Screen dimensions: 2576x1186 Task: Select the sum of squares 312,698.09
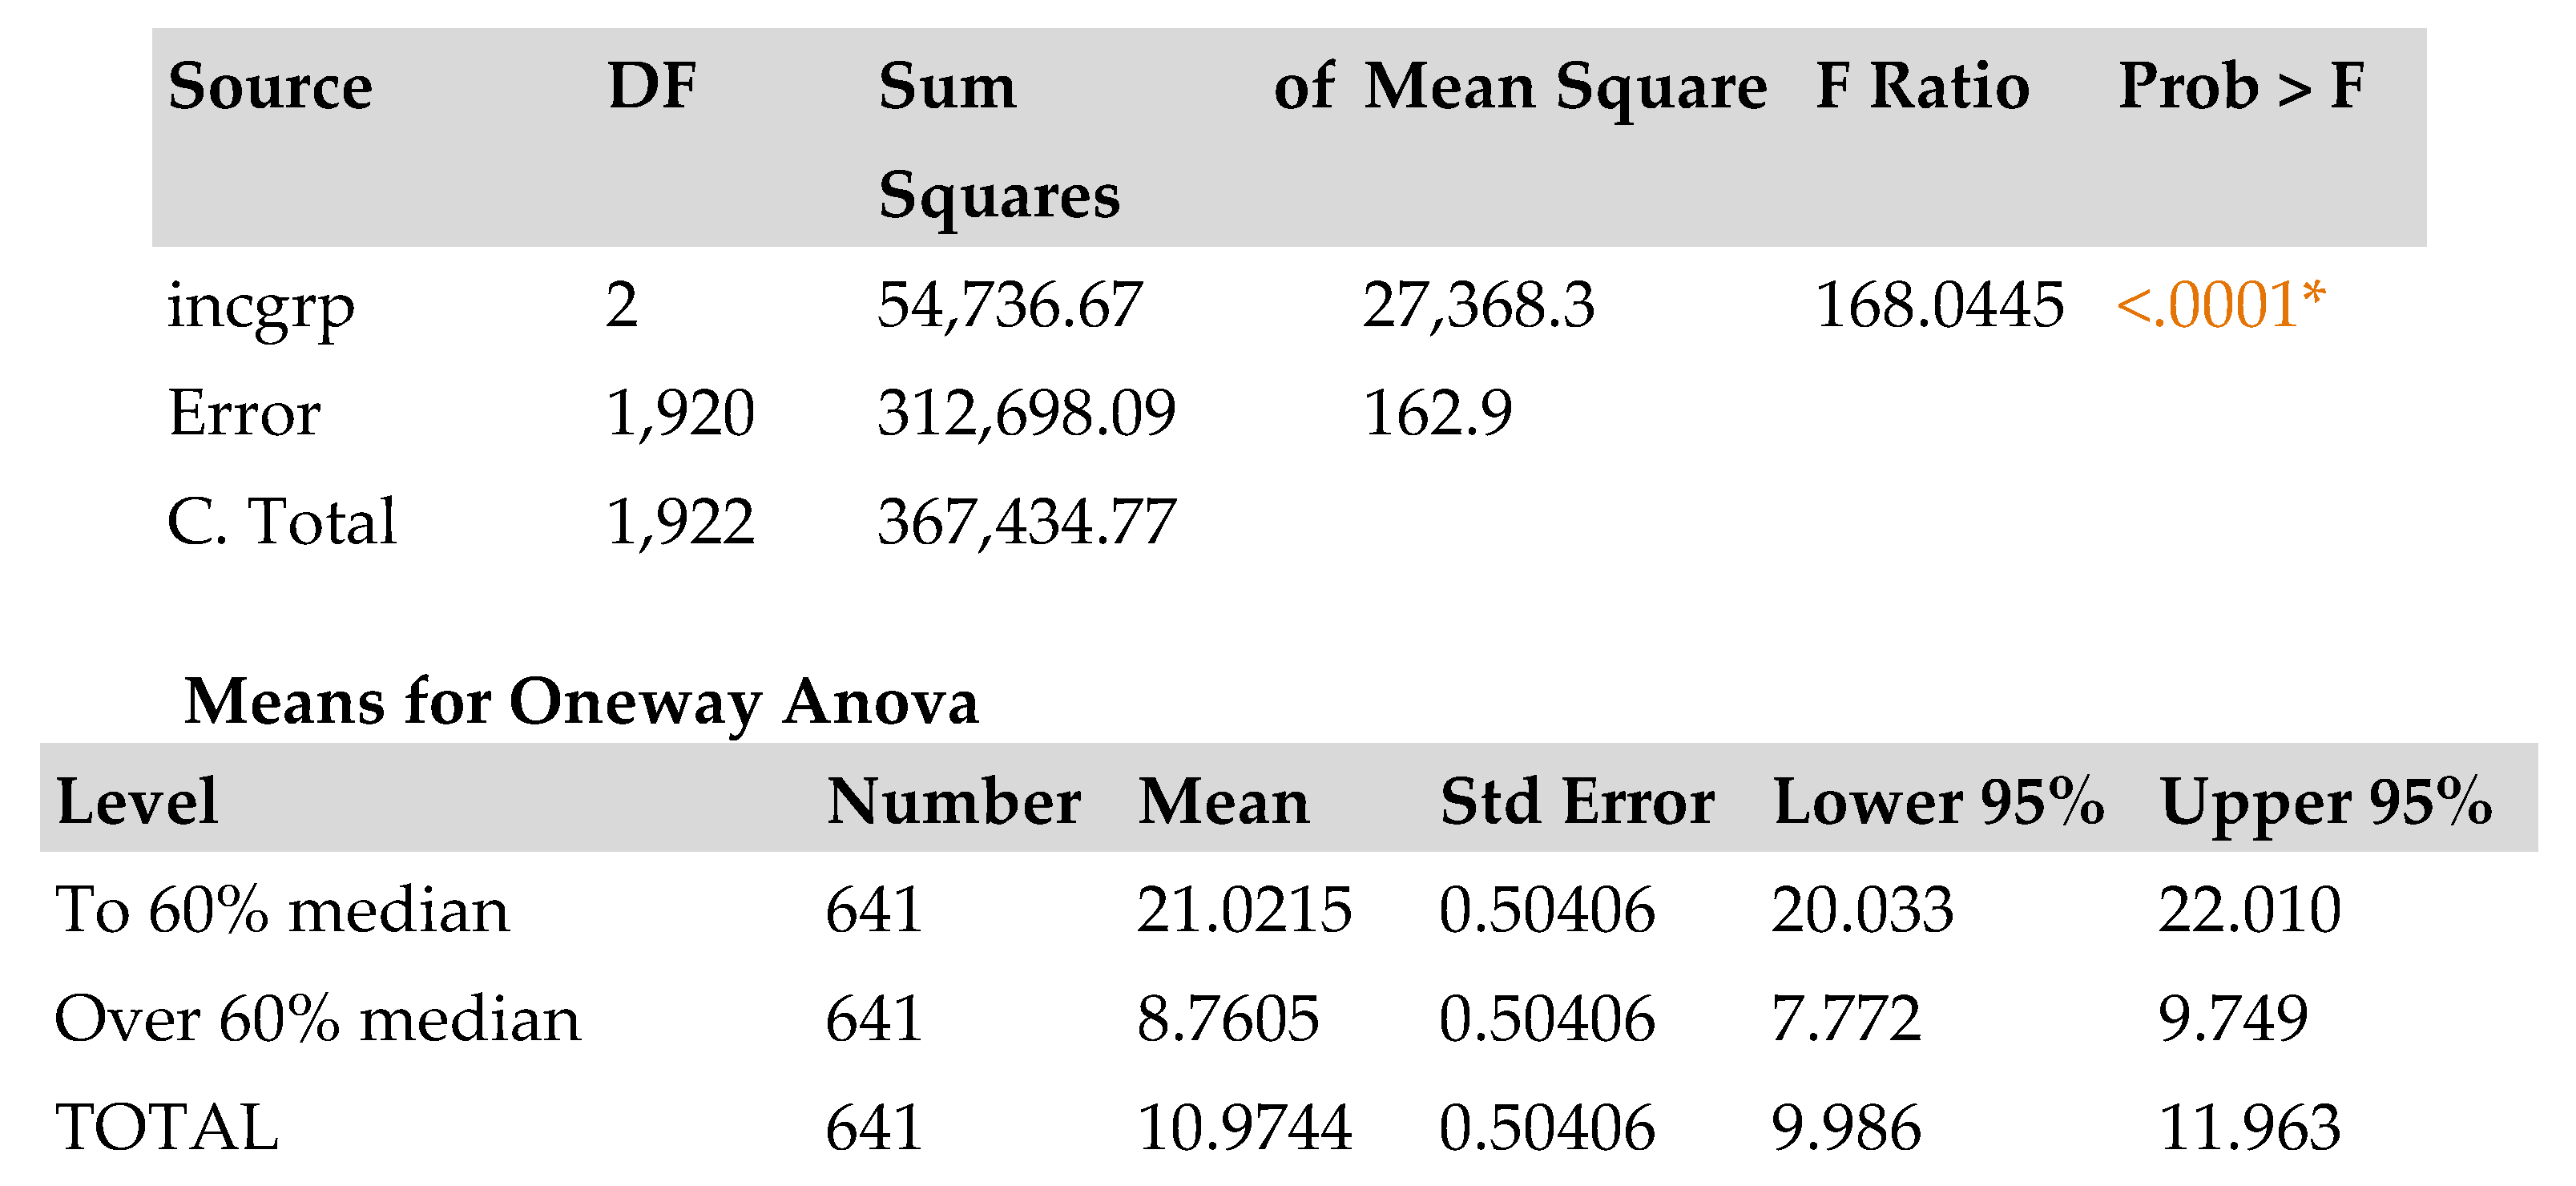pyautogui.click(x=1026, y=413)
